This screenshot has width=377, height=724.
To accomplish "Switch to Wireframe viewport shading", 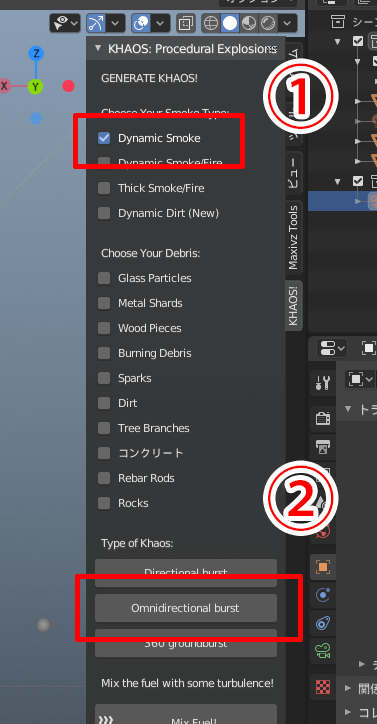I will (x=211, y=22).
